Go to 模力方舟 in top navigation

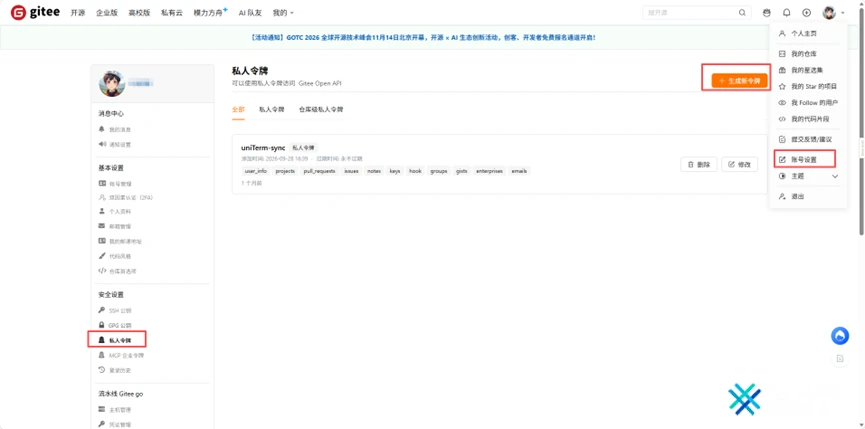tap(210, 13)
